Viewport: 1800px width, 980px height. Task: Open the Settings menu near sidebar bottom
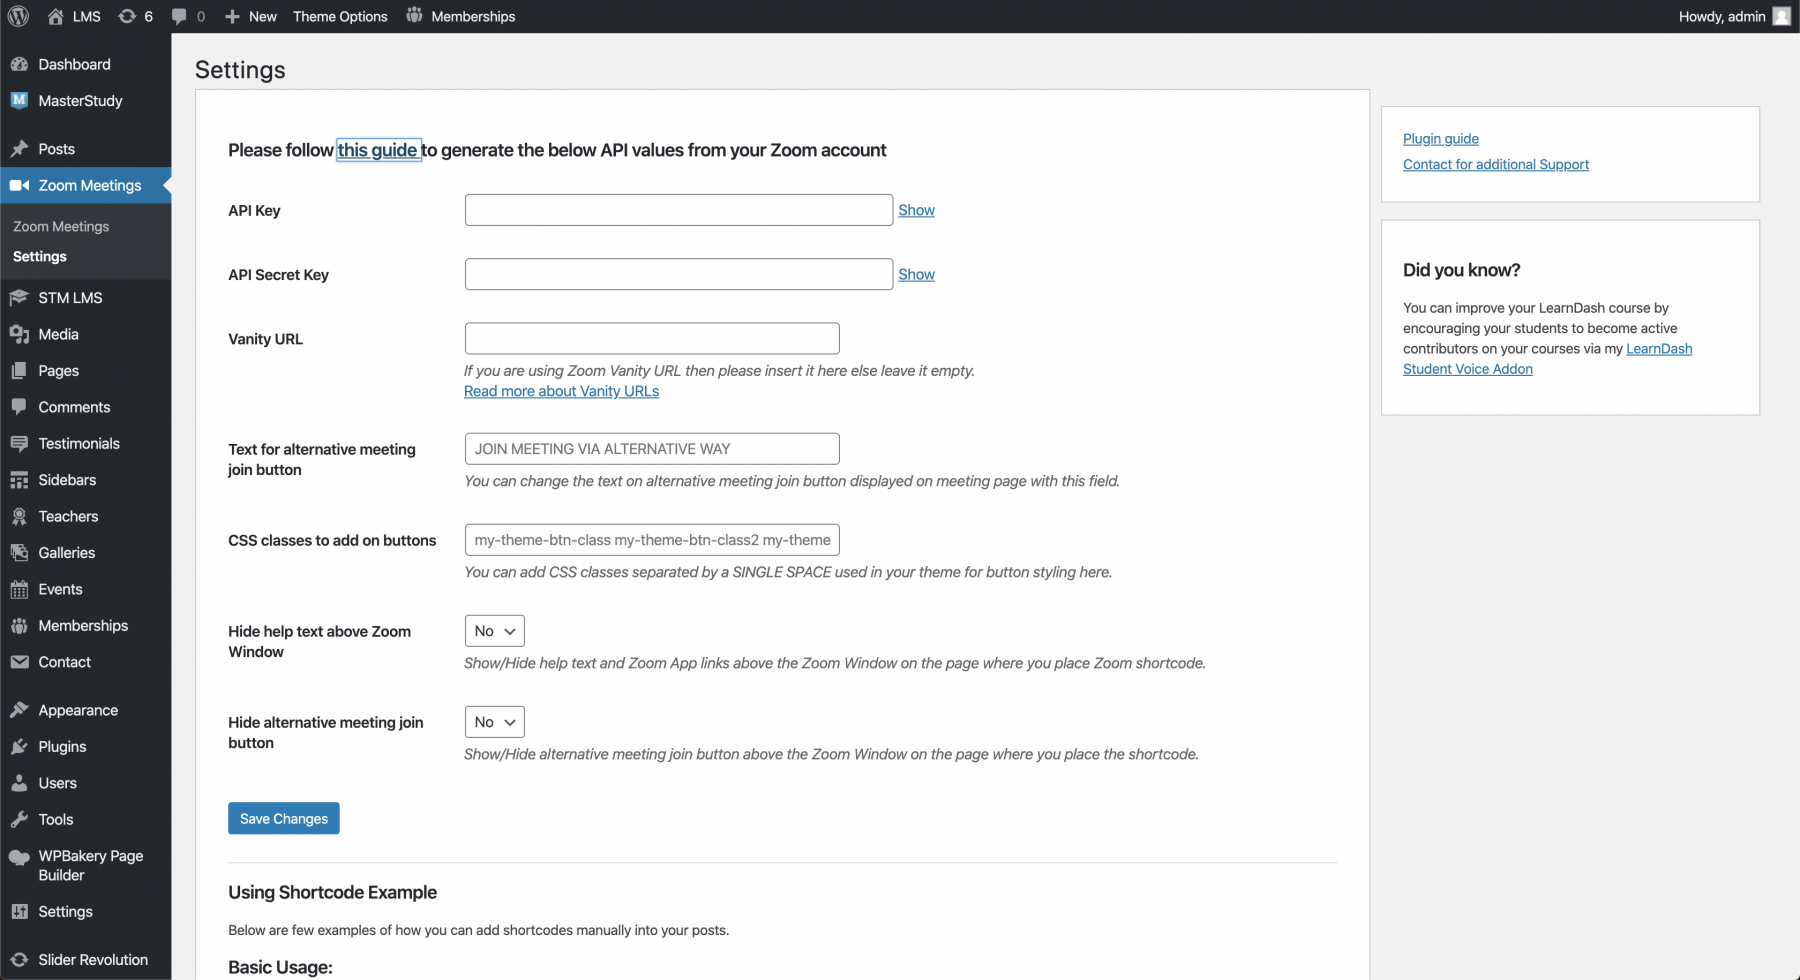(65, 911)
